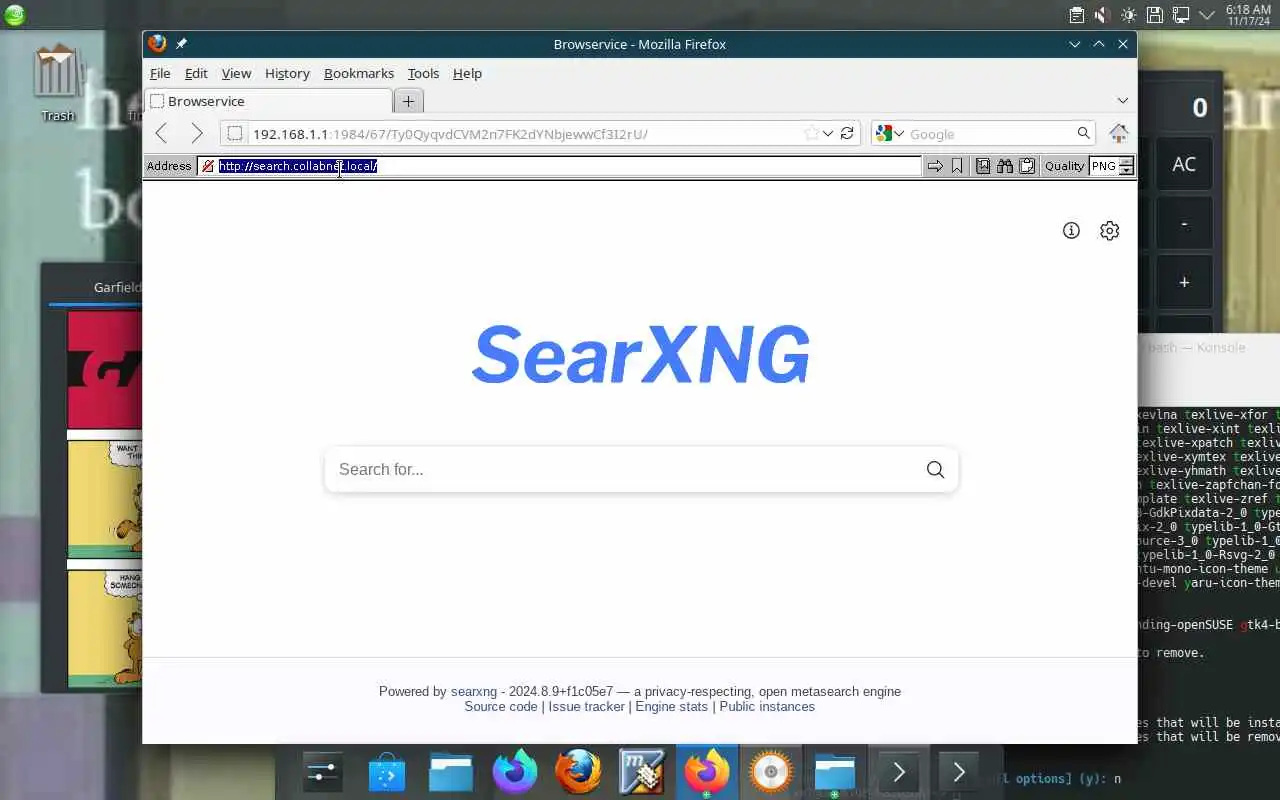Image resolution: width=1280 pixels, height=800 pixels.
Task: Open the Public instances link
Action: (x=767, y=706)
